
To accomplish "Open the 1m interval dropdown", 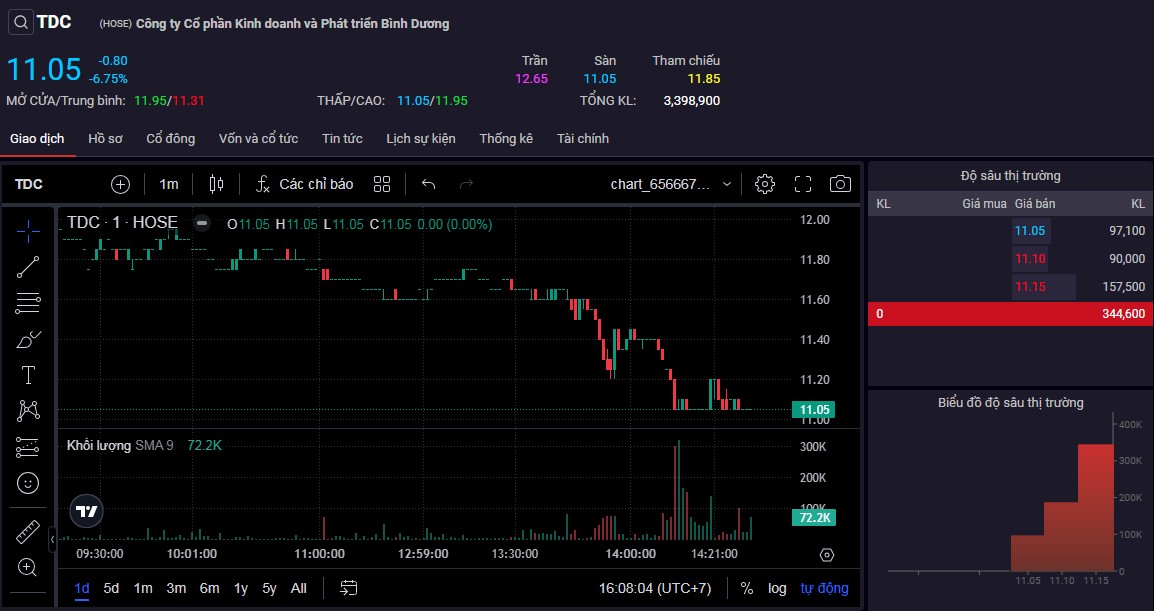I will tap(169, 184).
